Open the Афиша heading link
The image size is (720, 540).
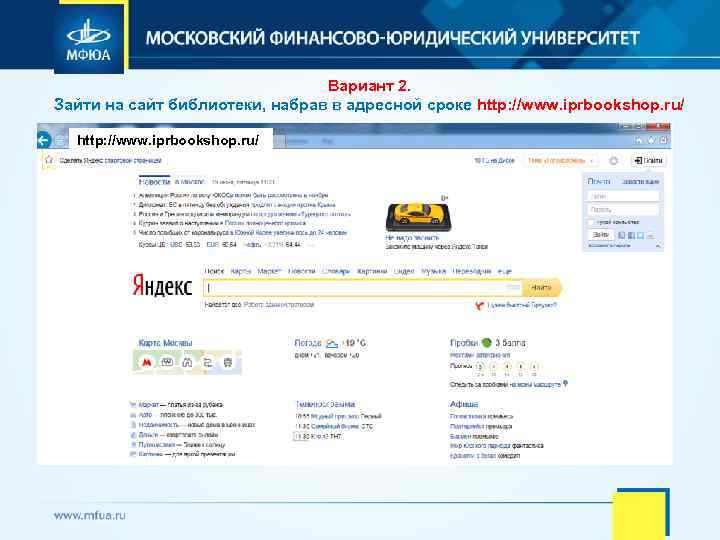coord(464,404)
